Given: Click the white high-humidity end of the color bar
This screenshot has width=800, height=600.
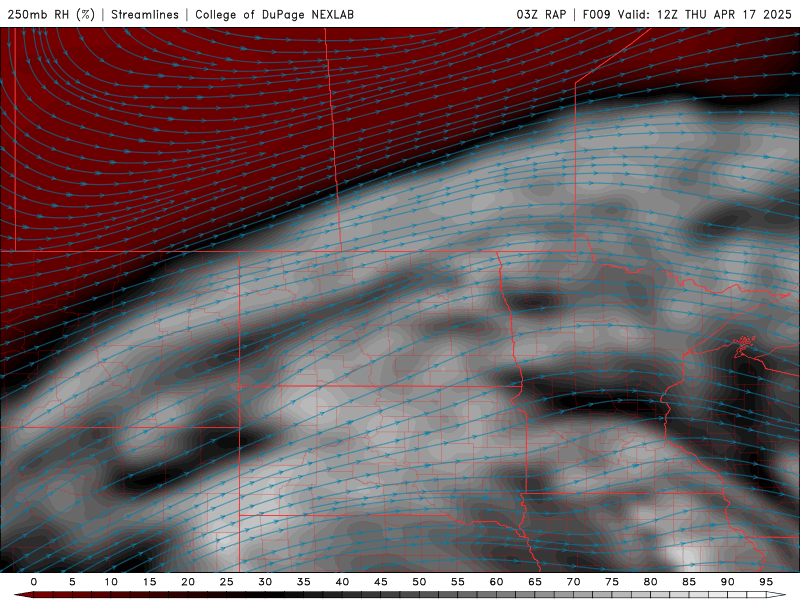Looking at the screenshot, I should click(776, 595).
